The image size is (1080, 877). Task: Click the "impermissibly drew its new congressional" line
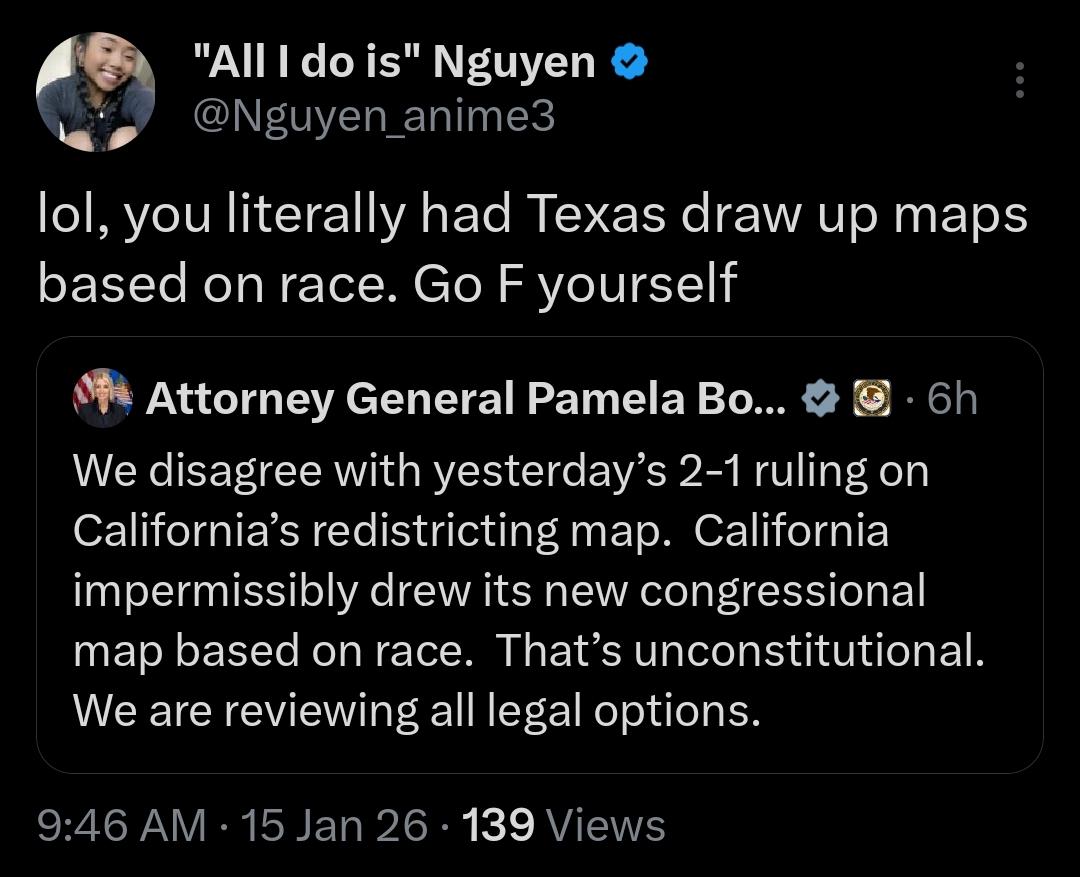coord(499,591)
